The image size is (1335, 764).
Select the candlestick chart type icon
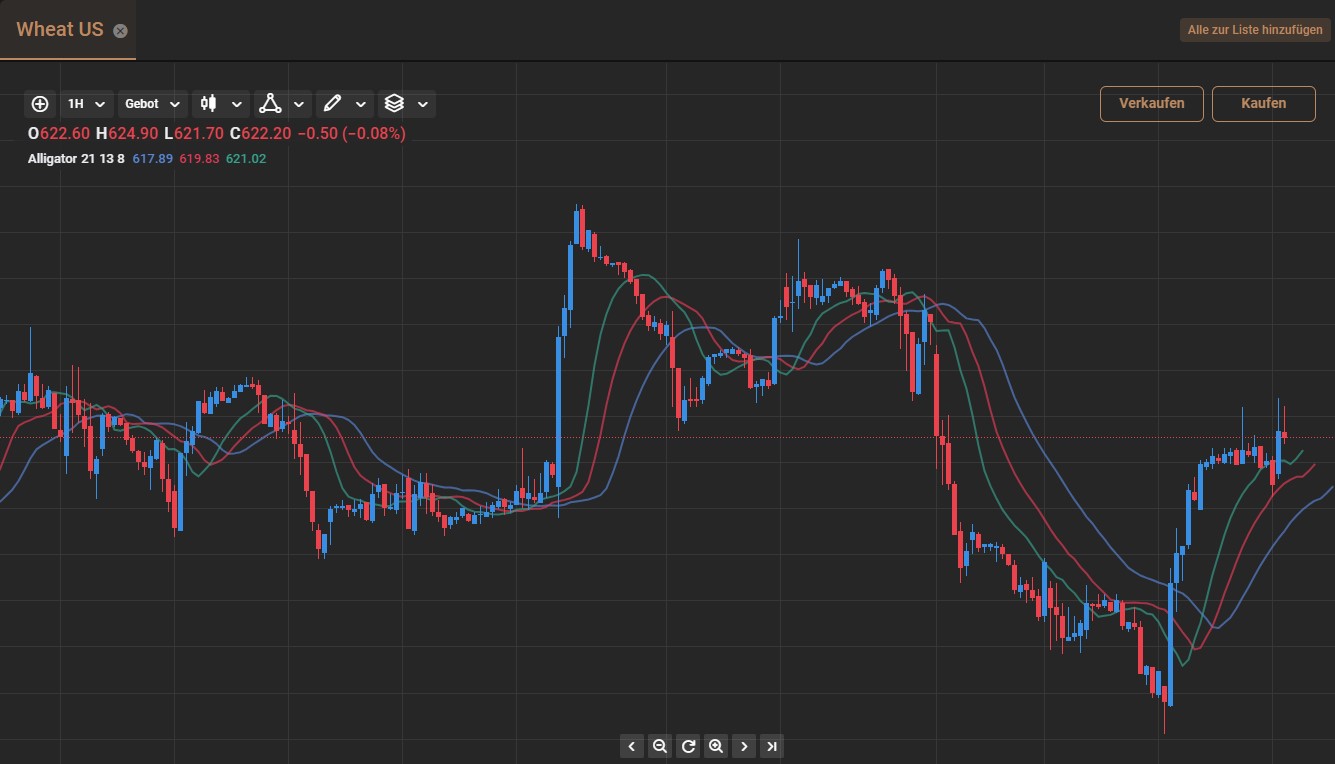tap(208, 104)
